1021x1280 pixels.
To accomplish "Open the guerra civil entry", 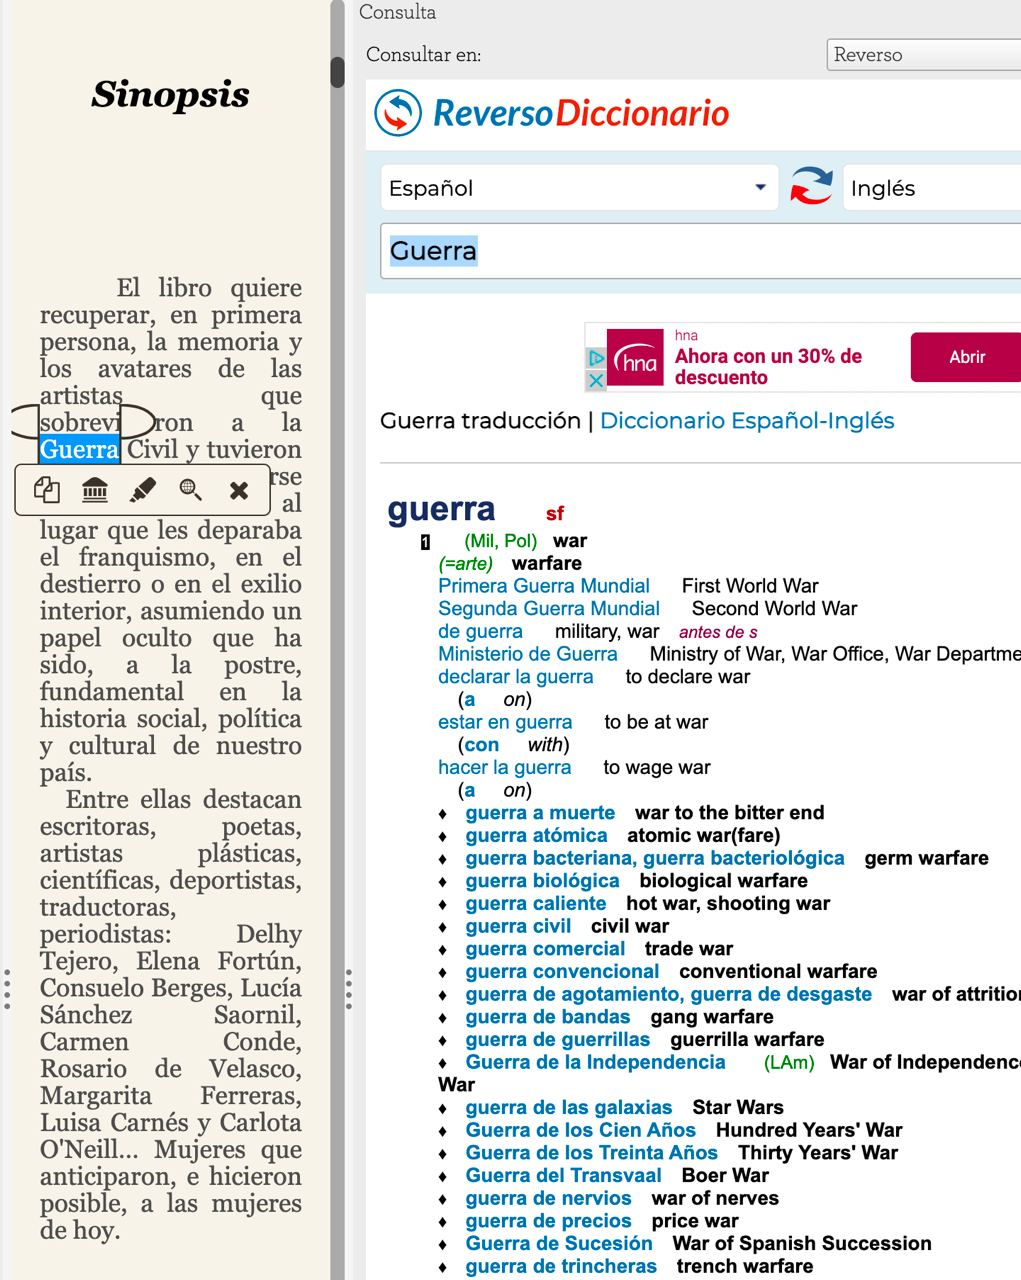I will click(518, 927).
